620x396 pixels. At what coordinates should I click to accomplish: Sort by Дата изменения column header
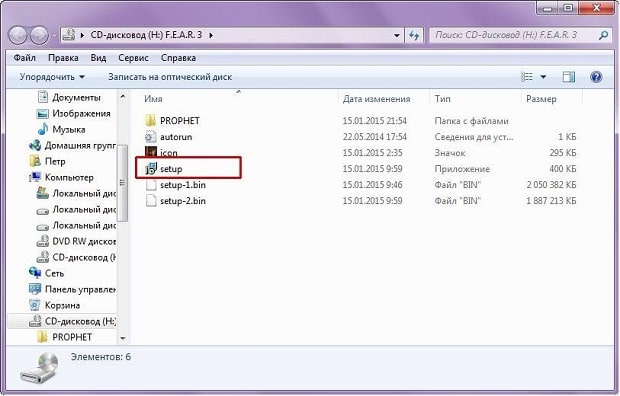pyautogui.click(x=376, y=99)
